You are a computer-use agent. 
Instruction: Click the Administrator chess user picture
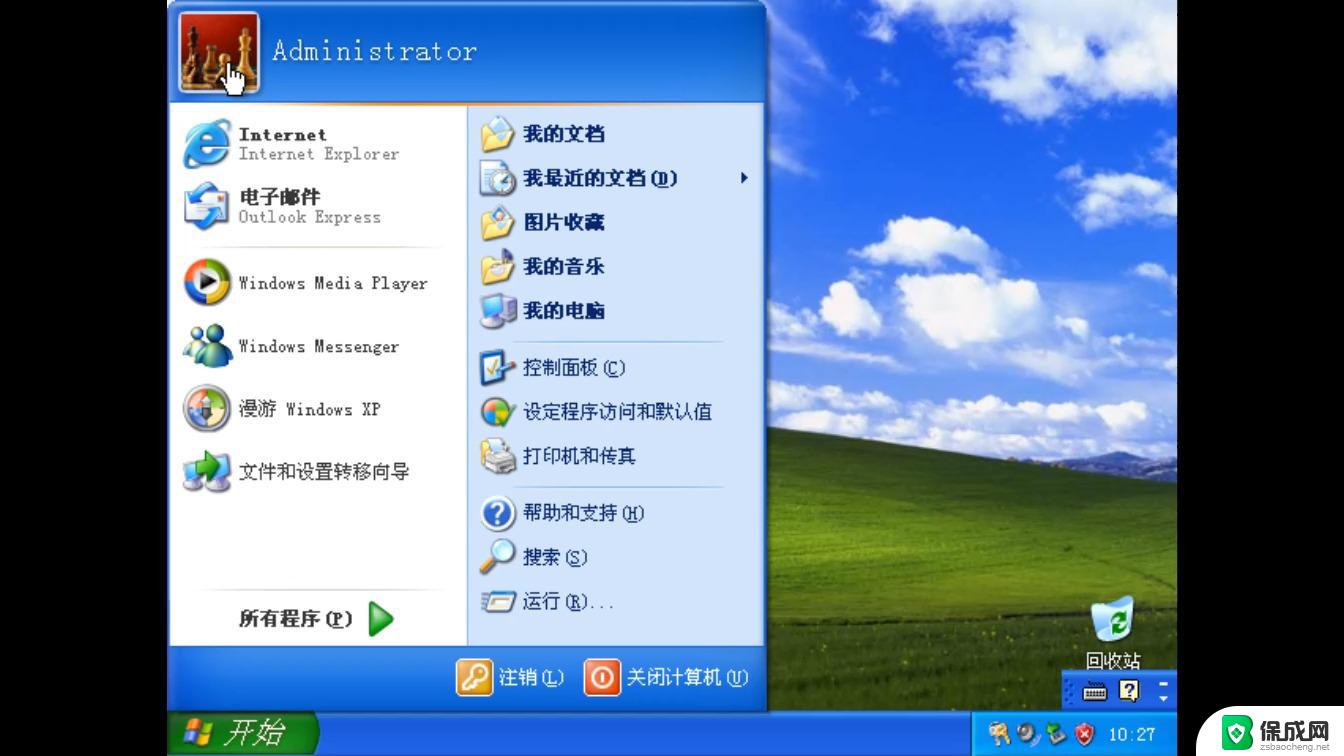coord(219,53)
